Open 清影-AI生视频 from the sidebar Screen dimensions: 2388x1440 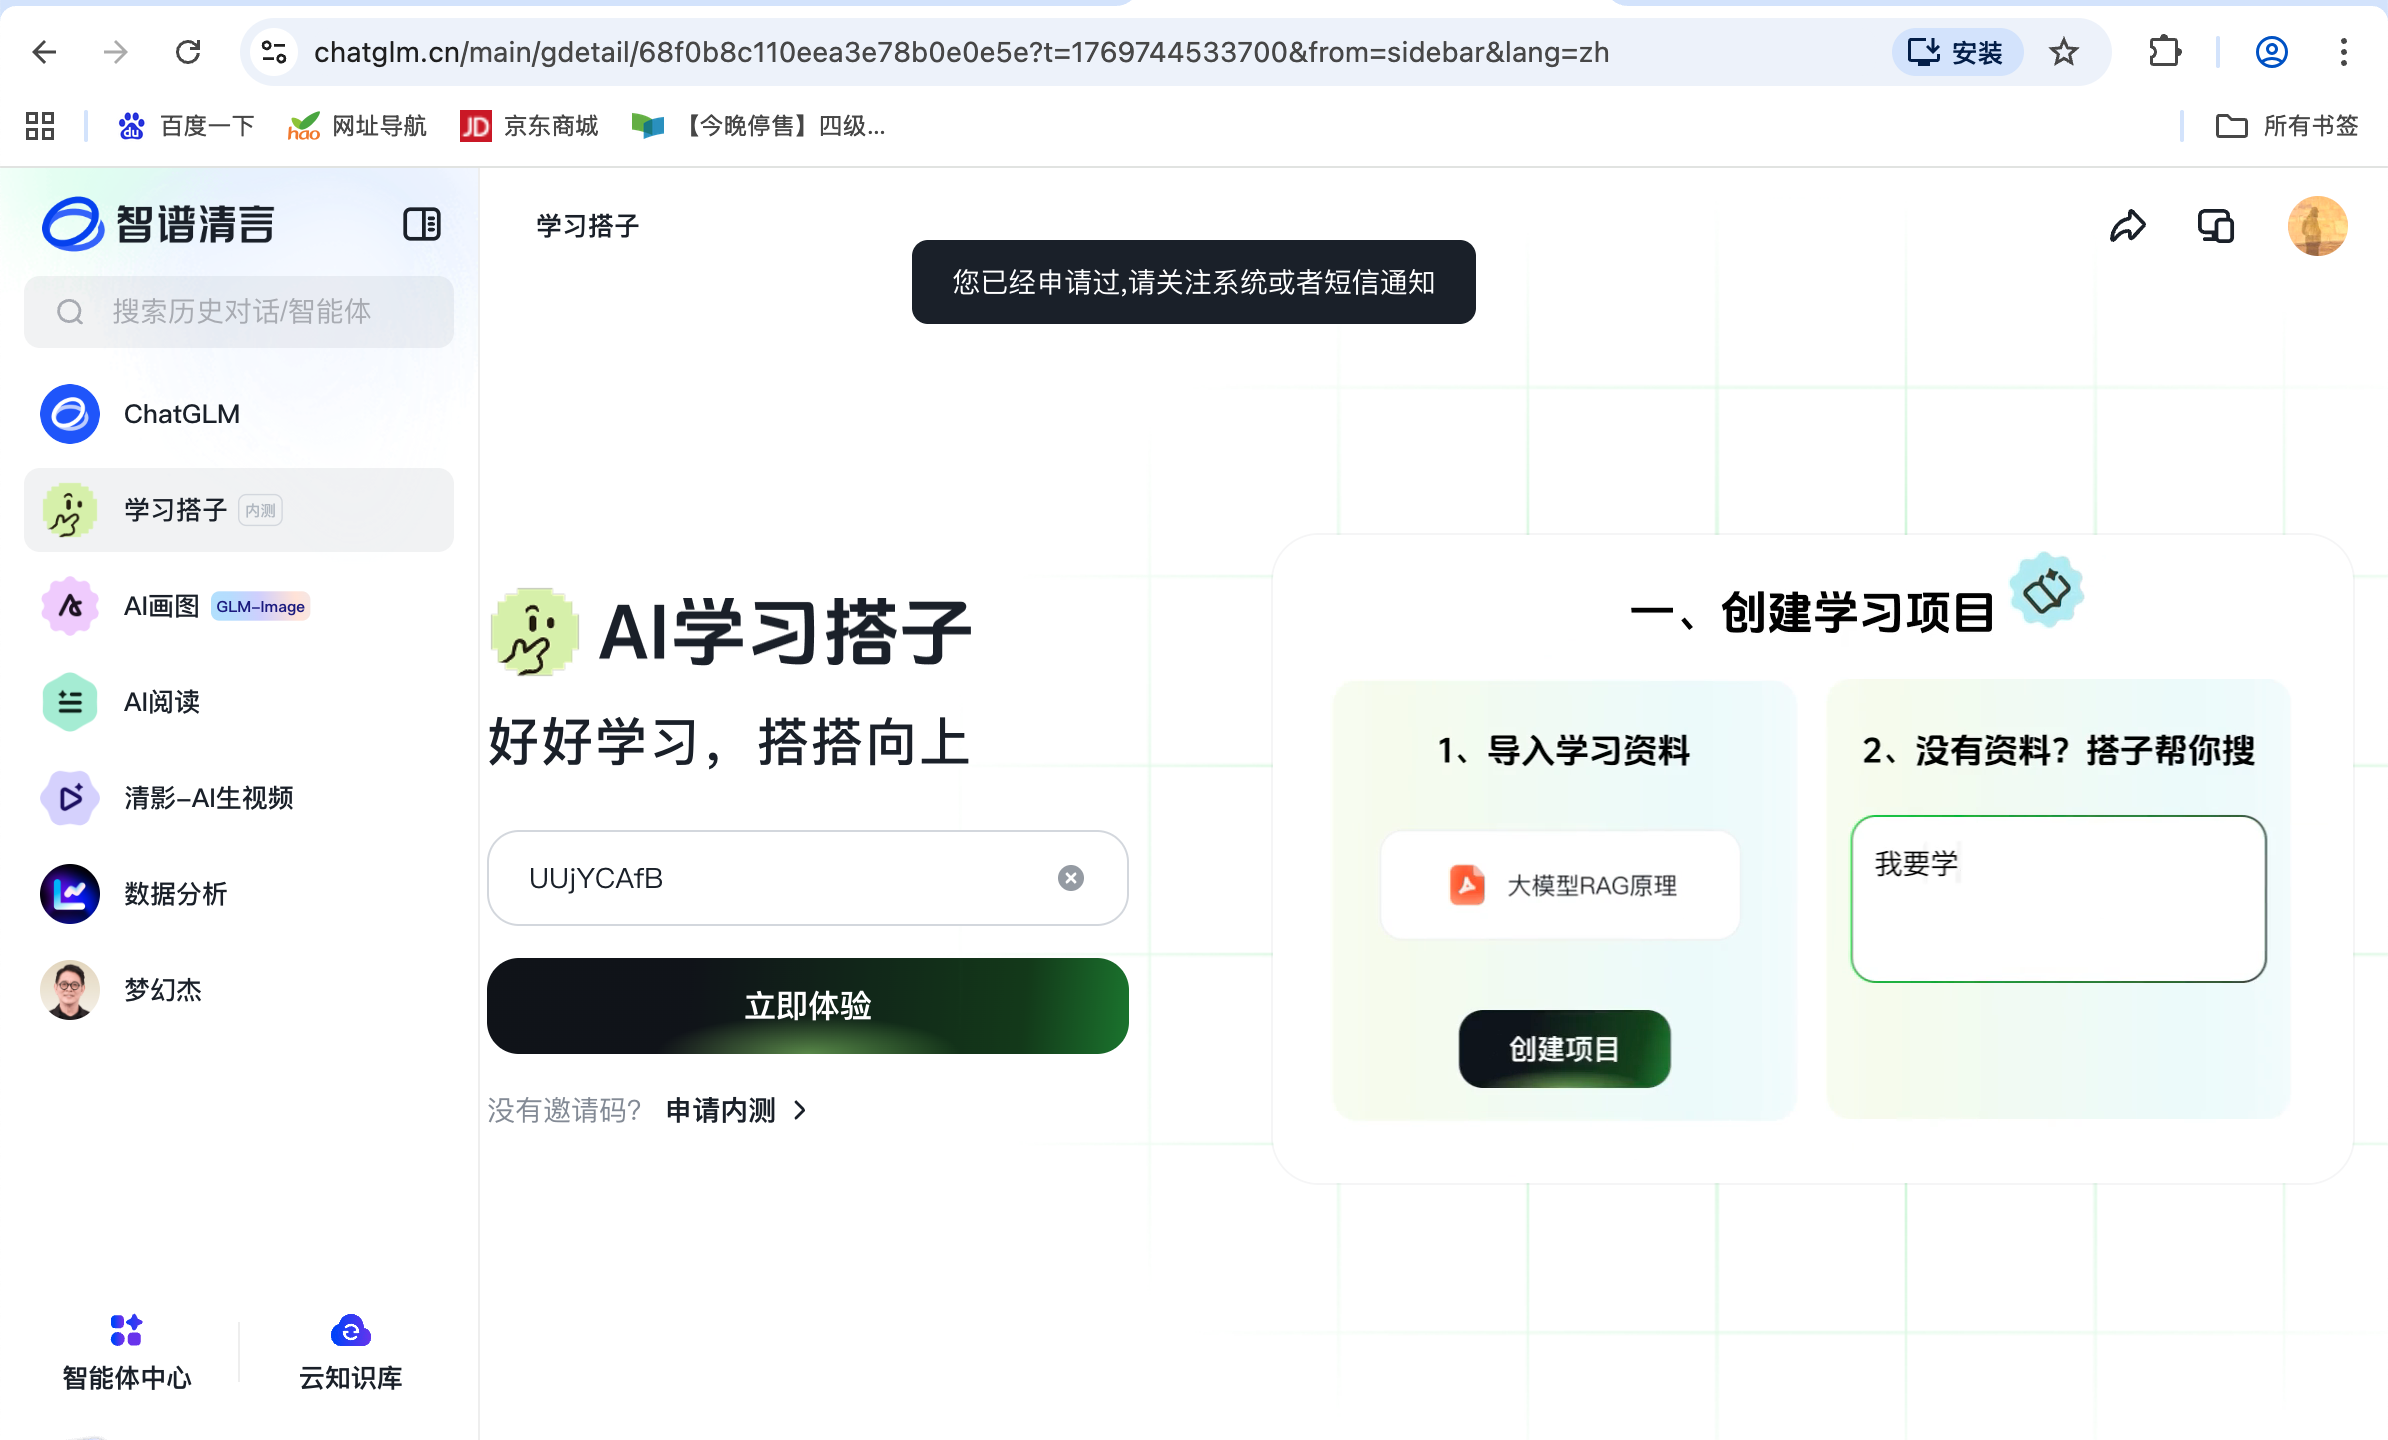click(208, 798)
